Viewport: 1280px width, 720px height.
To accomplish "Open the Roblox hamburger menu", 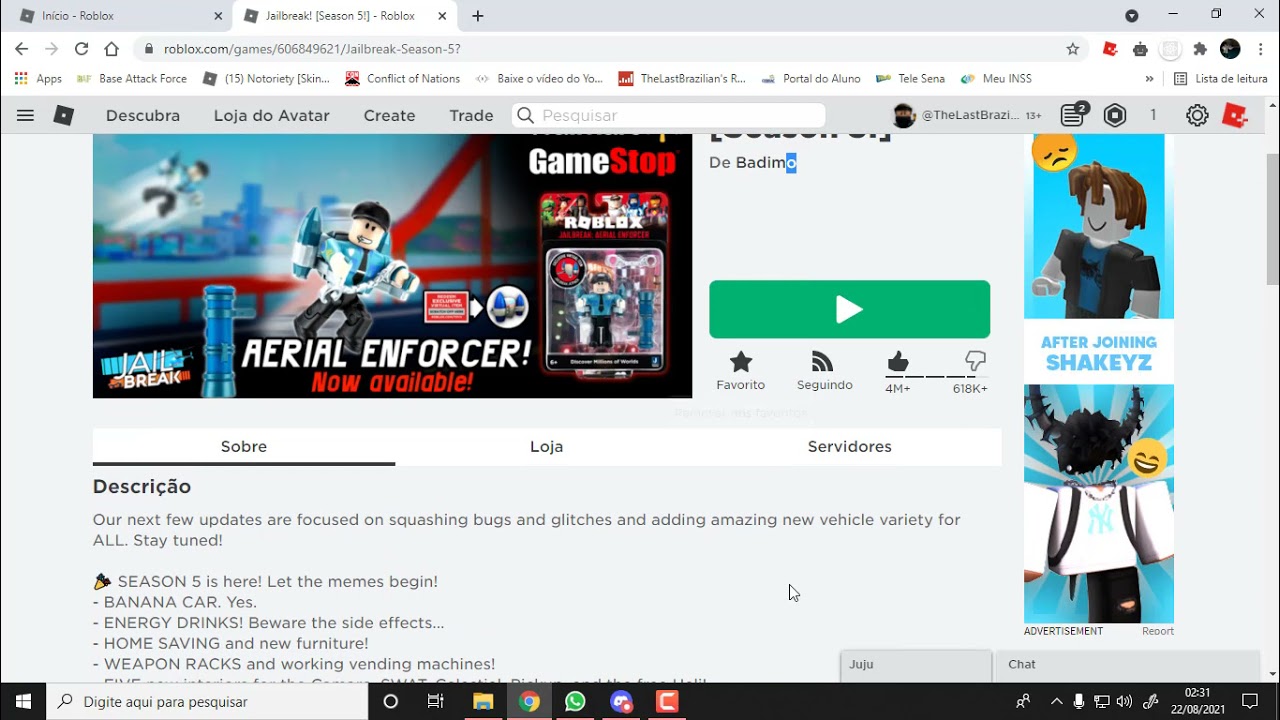I will point(25,116).
